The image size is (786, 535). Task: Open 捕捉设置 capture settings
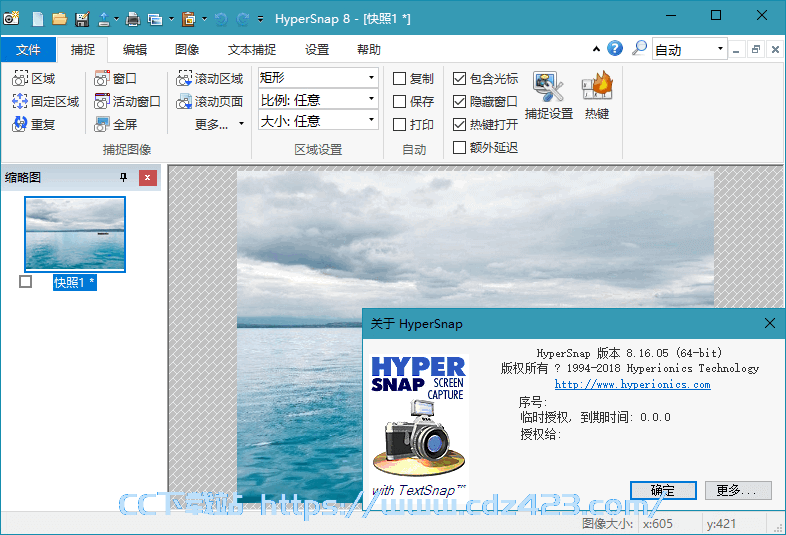pyautogui.click(x=549, y=95)
